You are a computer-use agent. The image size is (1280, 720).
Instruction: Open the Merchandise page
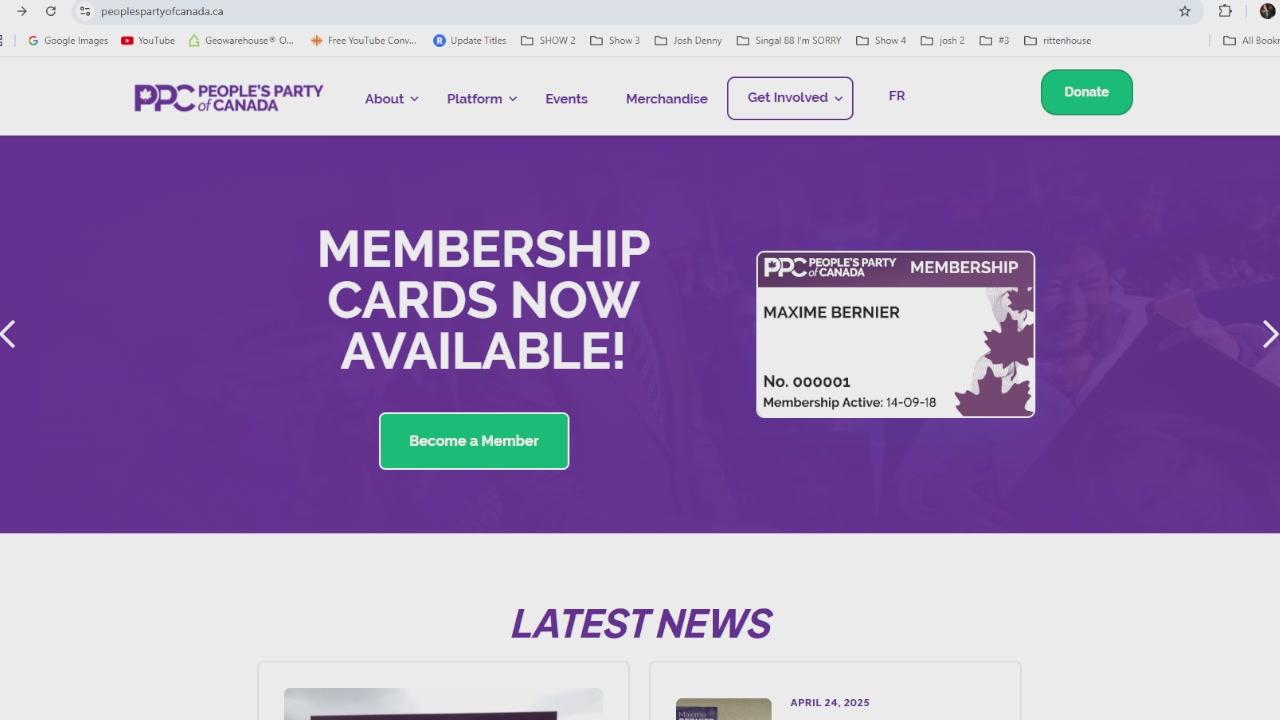click(667, 99)
